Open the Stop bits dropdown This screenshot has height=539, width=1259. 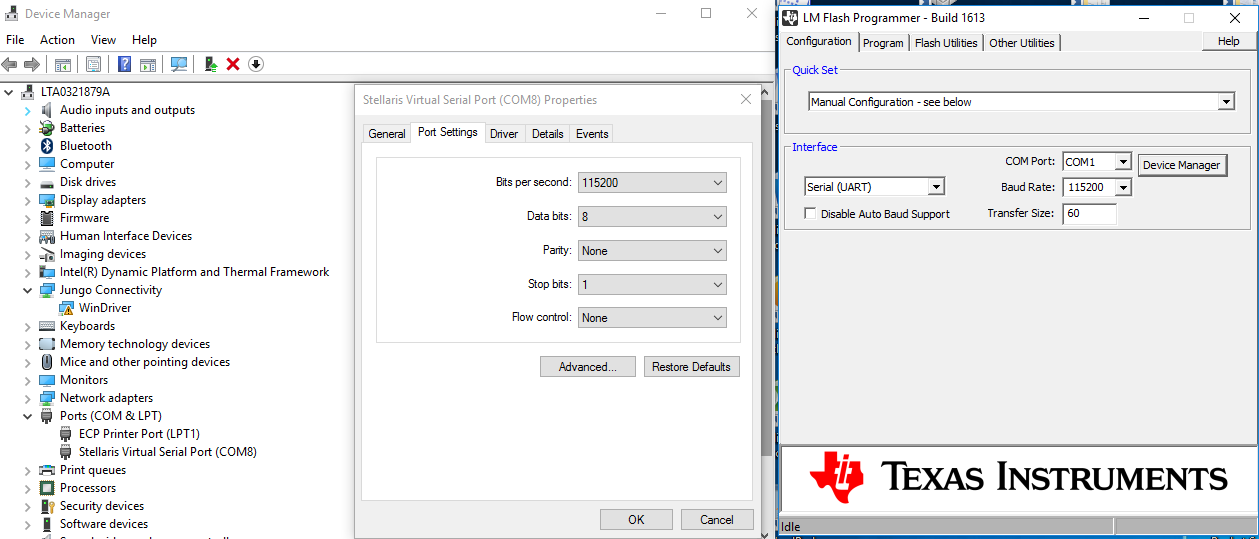[x=652, y=284]
